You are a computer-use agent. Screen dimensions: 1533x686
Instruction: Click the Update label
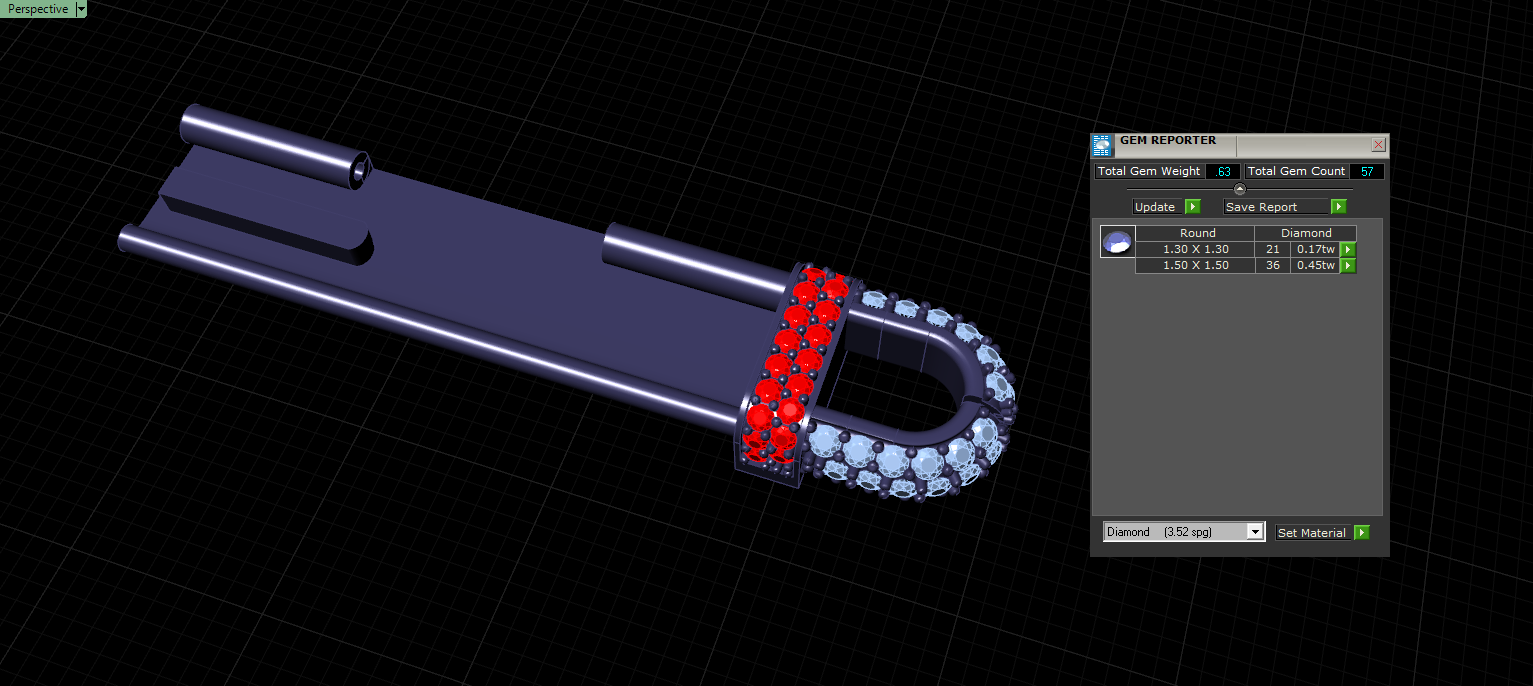(x=1157, y=207)
